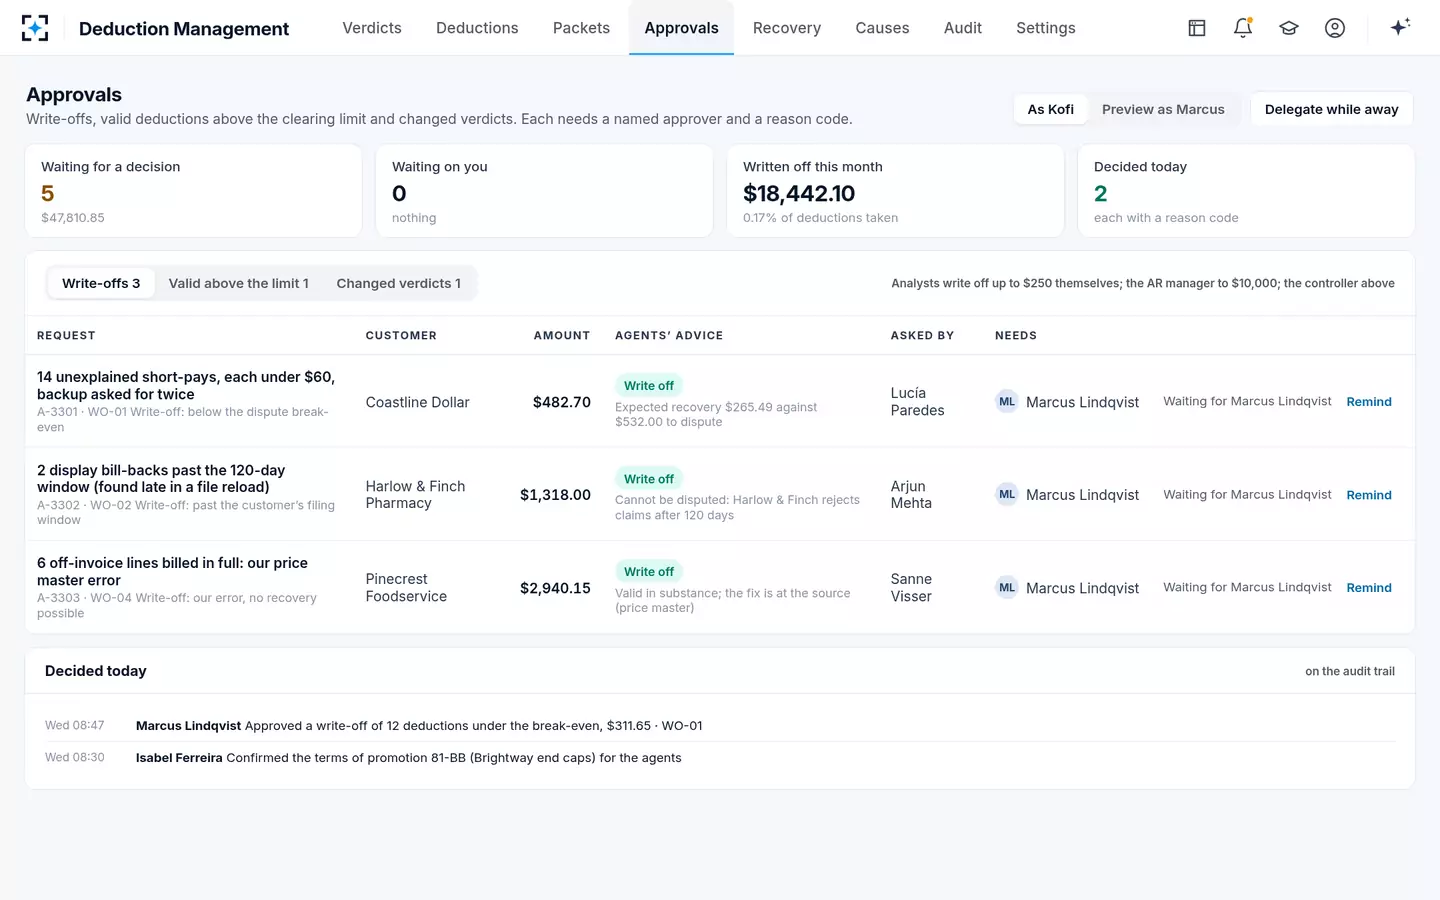Click the Isabel Ferreira entry at Wed 08:30
The image size is (1440, 900).
pyautogui.click(x=720, y=758)
